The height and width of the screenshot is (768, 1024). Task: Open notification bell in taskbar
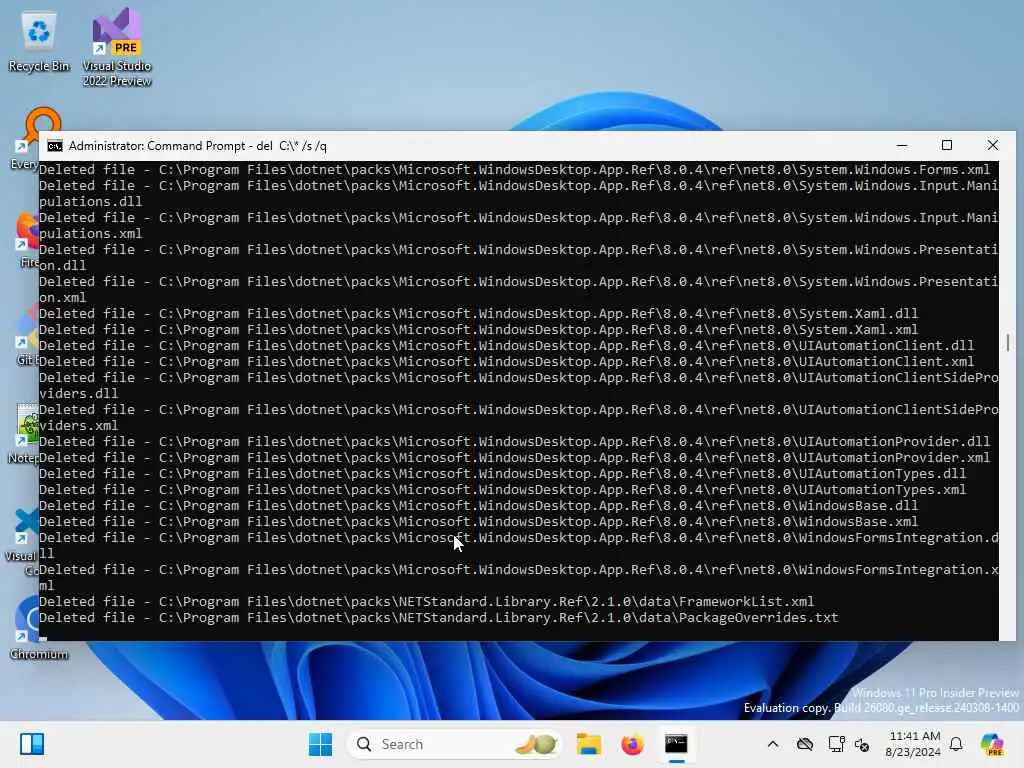956,744
